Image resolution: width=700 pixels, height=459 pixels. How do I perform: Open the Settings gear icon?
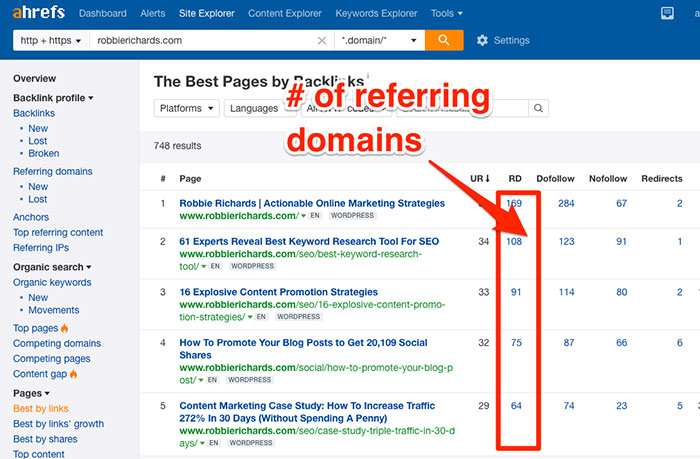482,40
